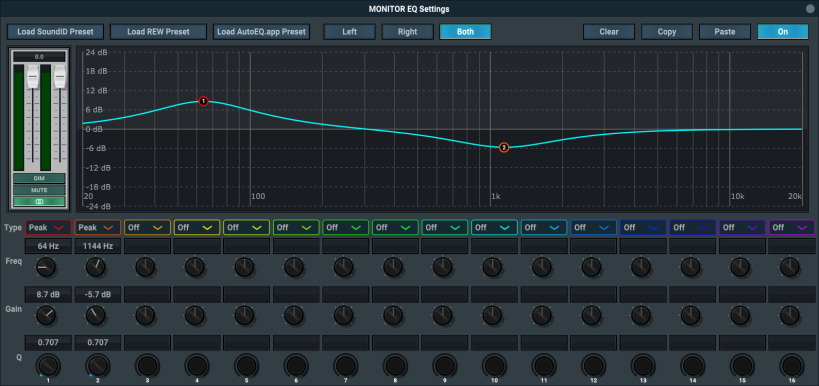Open band 2 Peak type dropdown

coord(98,227)
